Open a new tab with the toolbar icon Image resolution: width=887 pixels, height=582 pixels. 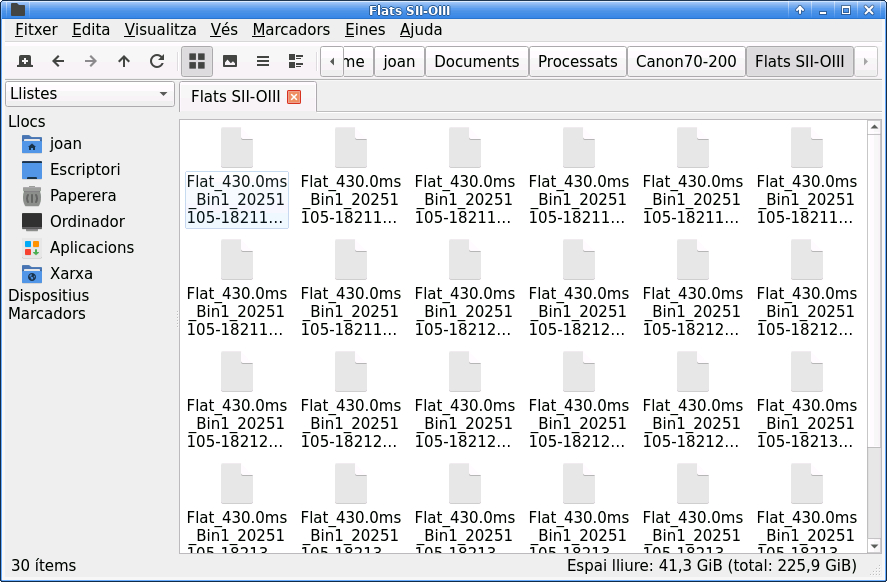25,61
